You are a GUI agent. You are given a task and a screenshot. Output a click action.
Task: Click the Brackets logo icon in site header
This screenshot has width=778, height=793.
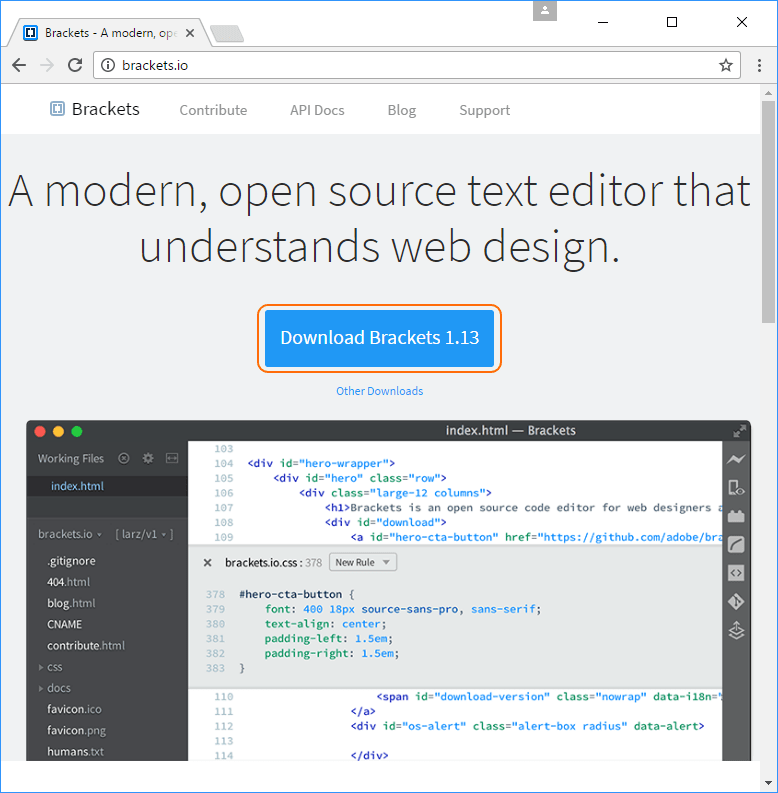[57, 109]
